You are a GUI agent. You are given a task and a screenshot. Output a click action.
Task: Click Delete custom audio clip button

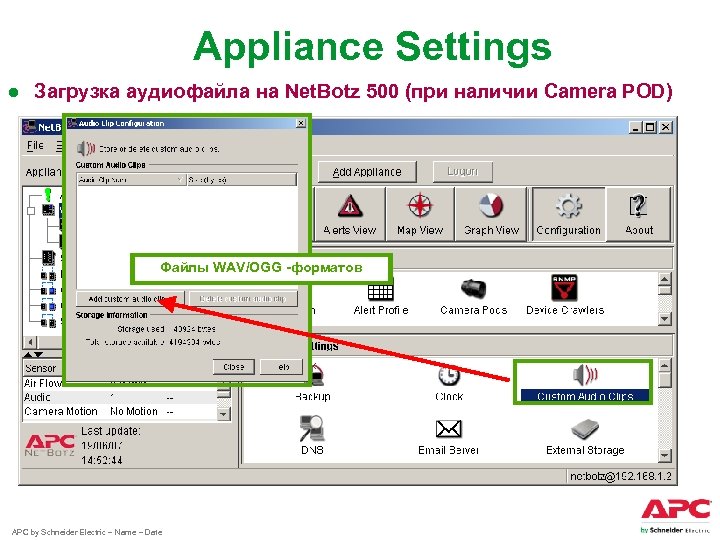[x=243, y=298]
